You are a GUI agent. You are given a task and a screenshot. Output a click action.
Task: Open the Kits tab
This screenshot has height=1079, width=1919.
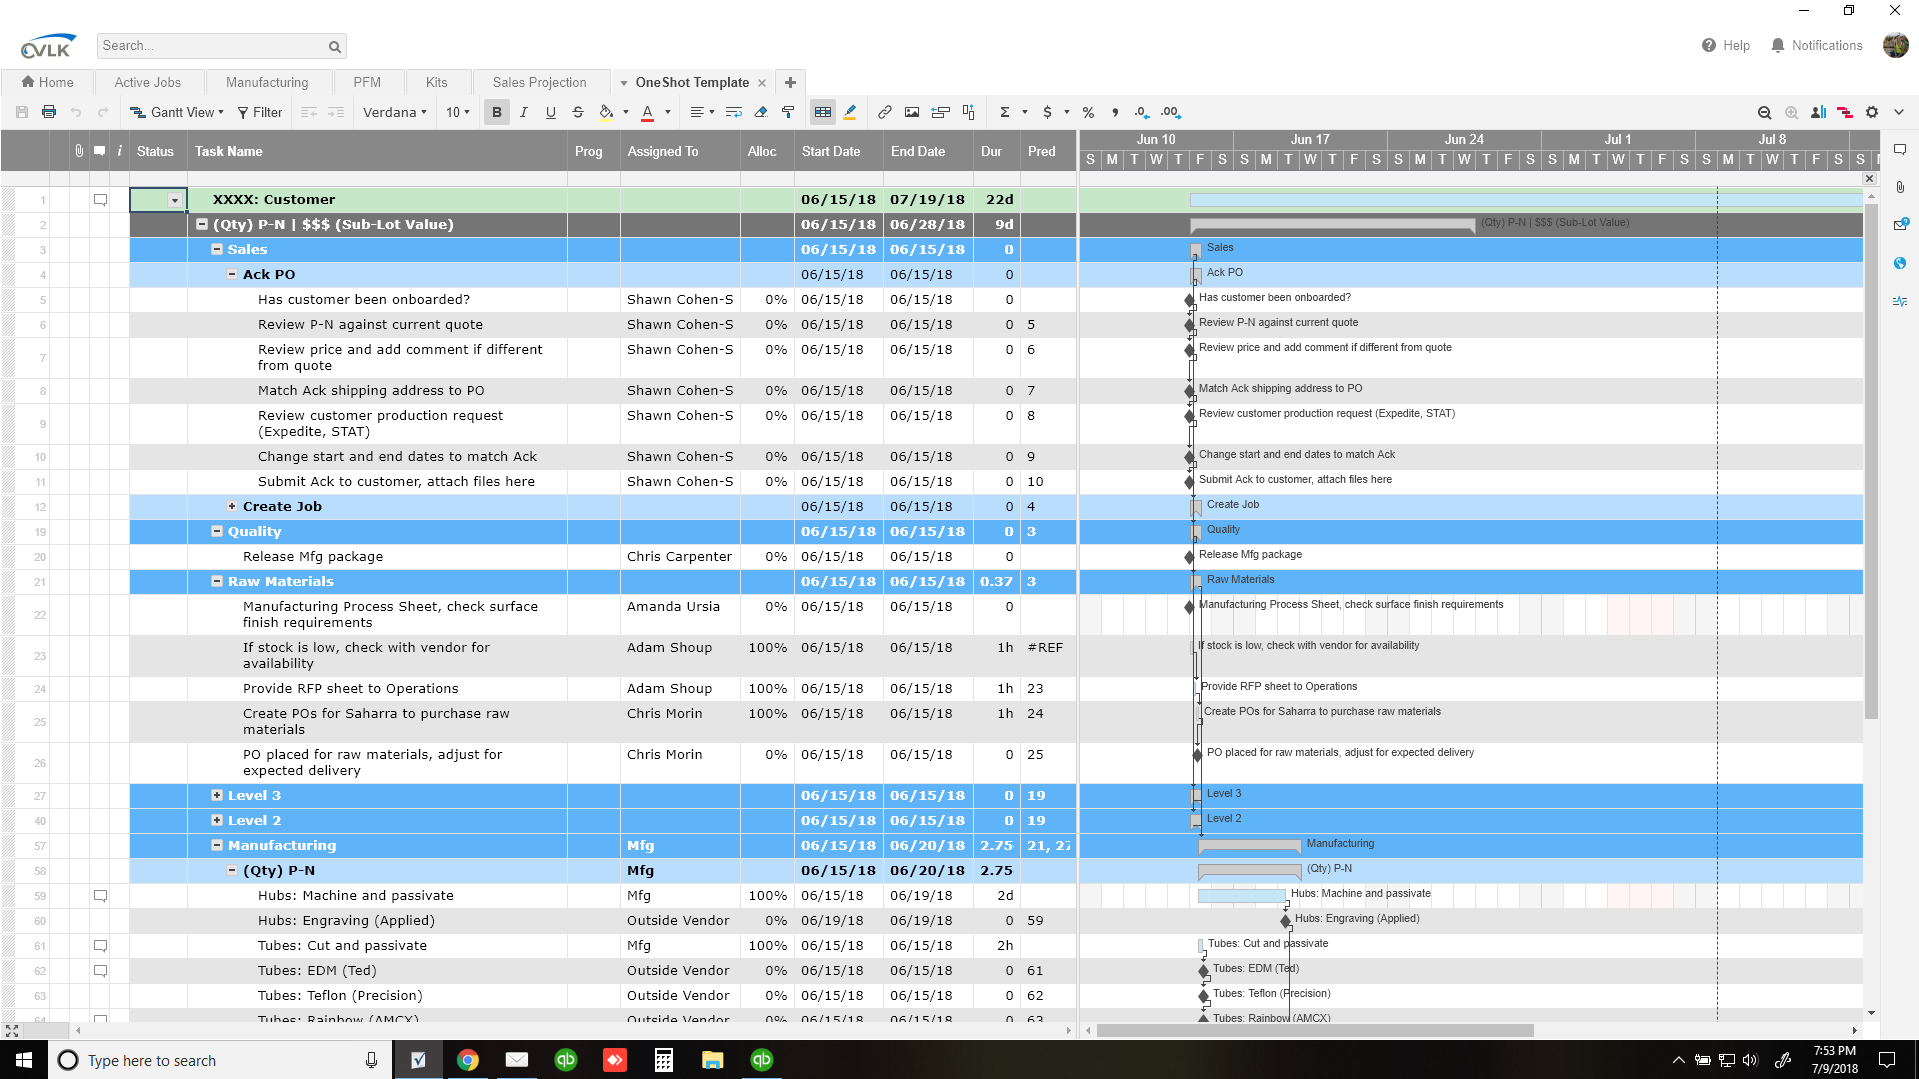436,82
